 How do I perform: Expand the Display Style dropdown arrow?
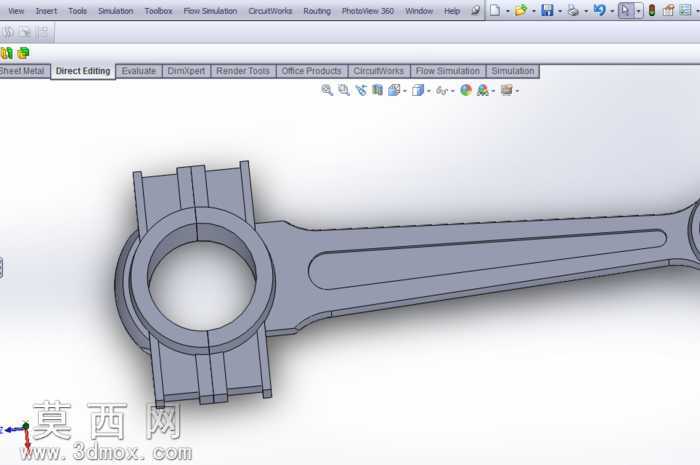[x=429, y=91]
